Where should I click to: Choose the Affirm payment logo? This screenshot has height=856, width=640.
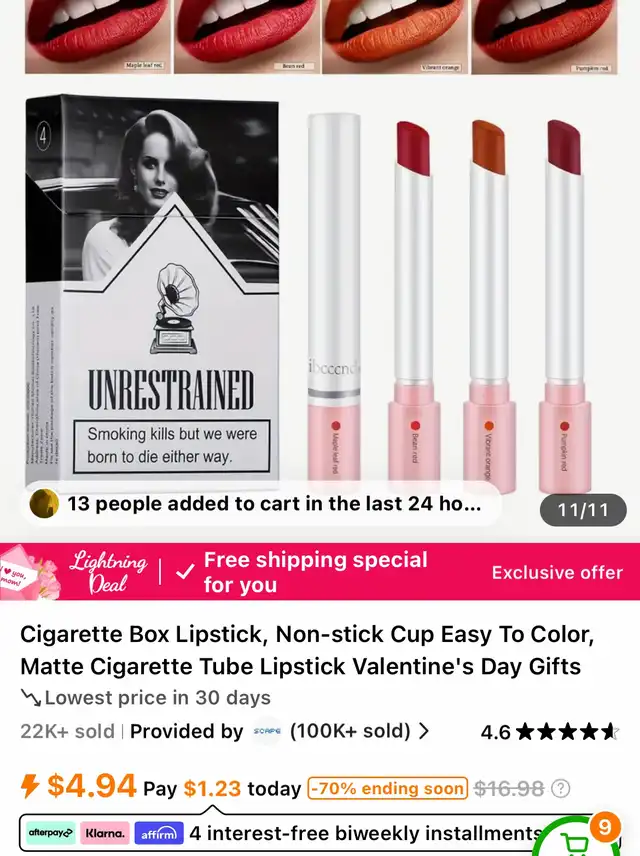159,833
